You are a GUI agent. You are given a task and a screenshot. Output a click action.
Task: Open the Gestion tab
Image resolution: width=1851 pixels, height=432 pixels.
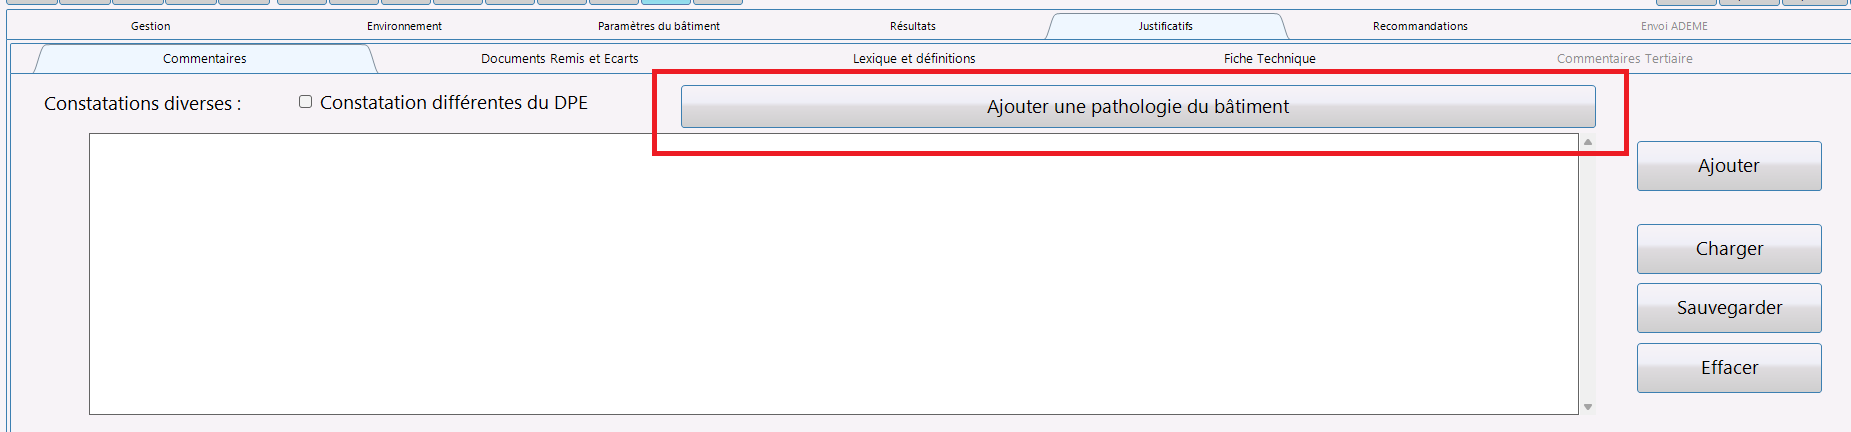click(150, 26)
